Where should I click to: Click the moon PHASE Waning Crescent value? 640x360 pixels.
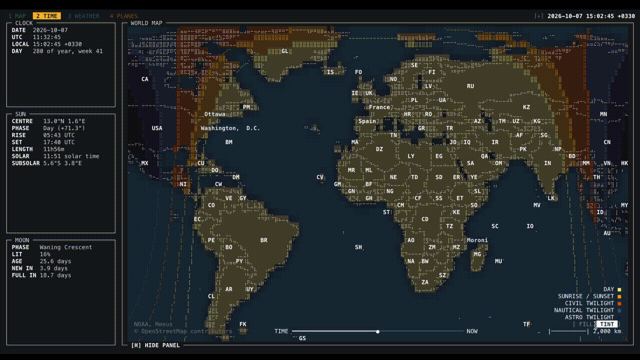coord(66,247)
